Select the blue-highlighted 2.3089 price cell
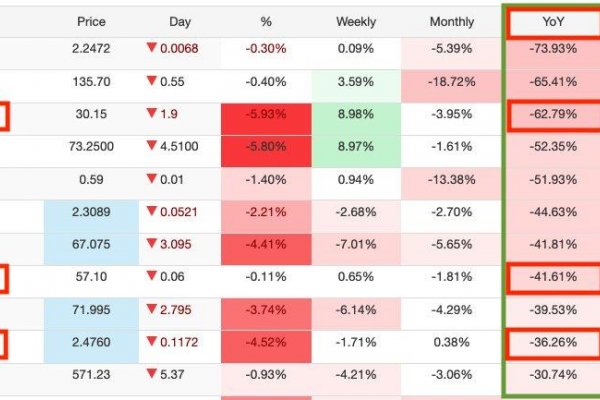 pyautogui.click(x=88, y=212)
